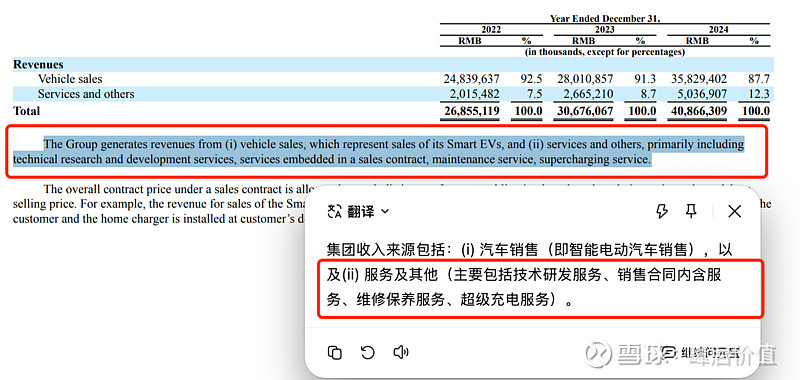Screen dimensions: 800x380
Task: Click the translated Chinese text in the popup
Action: pos(530,275)
